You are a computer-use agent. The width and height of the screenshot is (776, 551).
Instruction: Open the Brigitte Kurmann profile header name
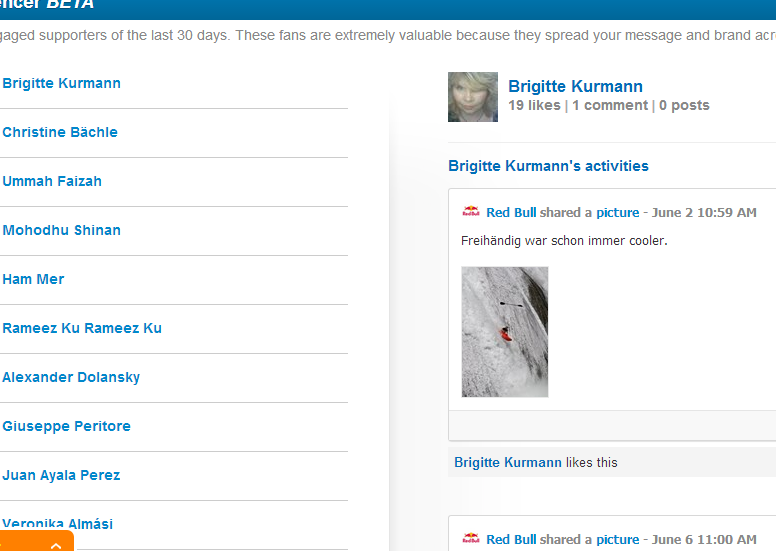click(x=576, y=87)
